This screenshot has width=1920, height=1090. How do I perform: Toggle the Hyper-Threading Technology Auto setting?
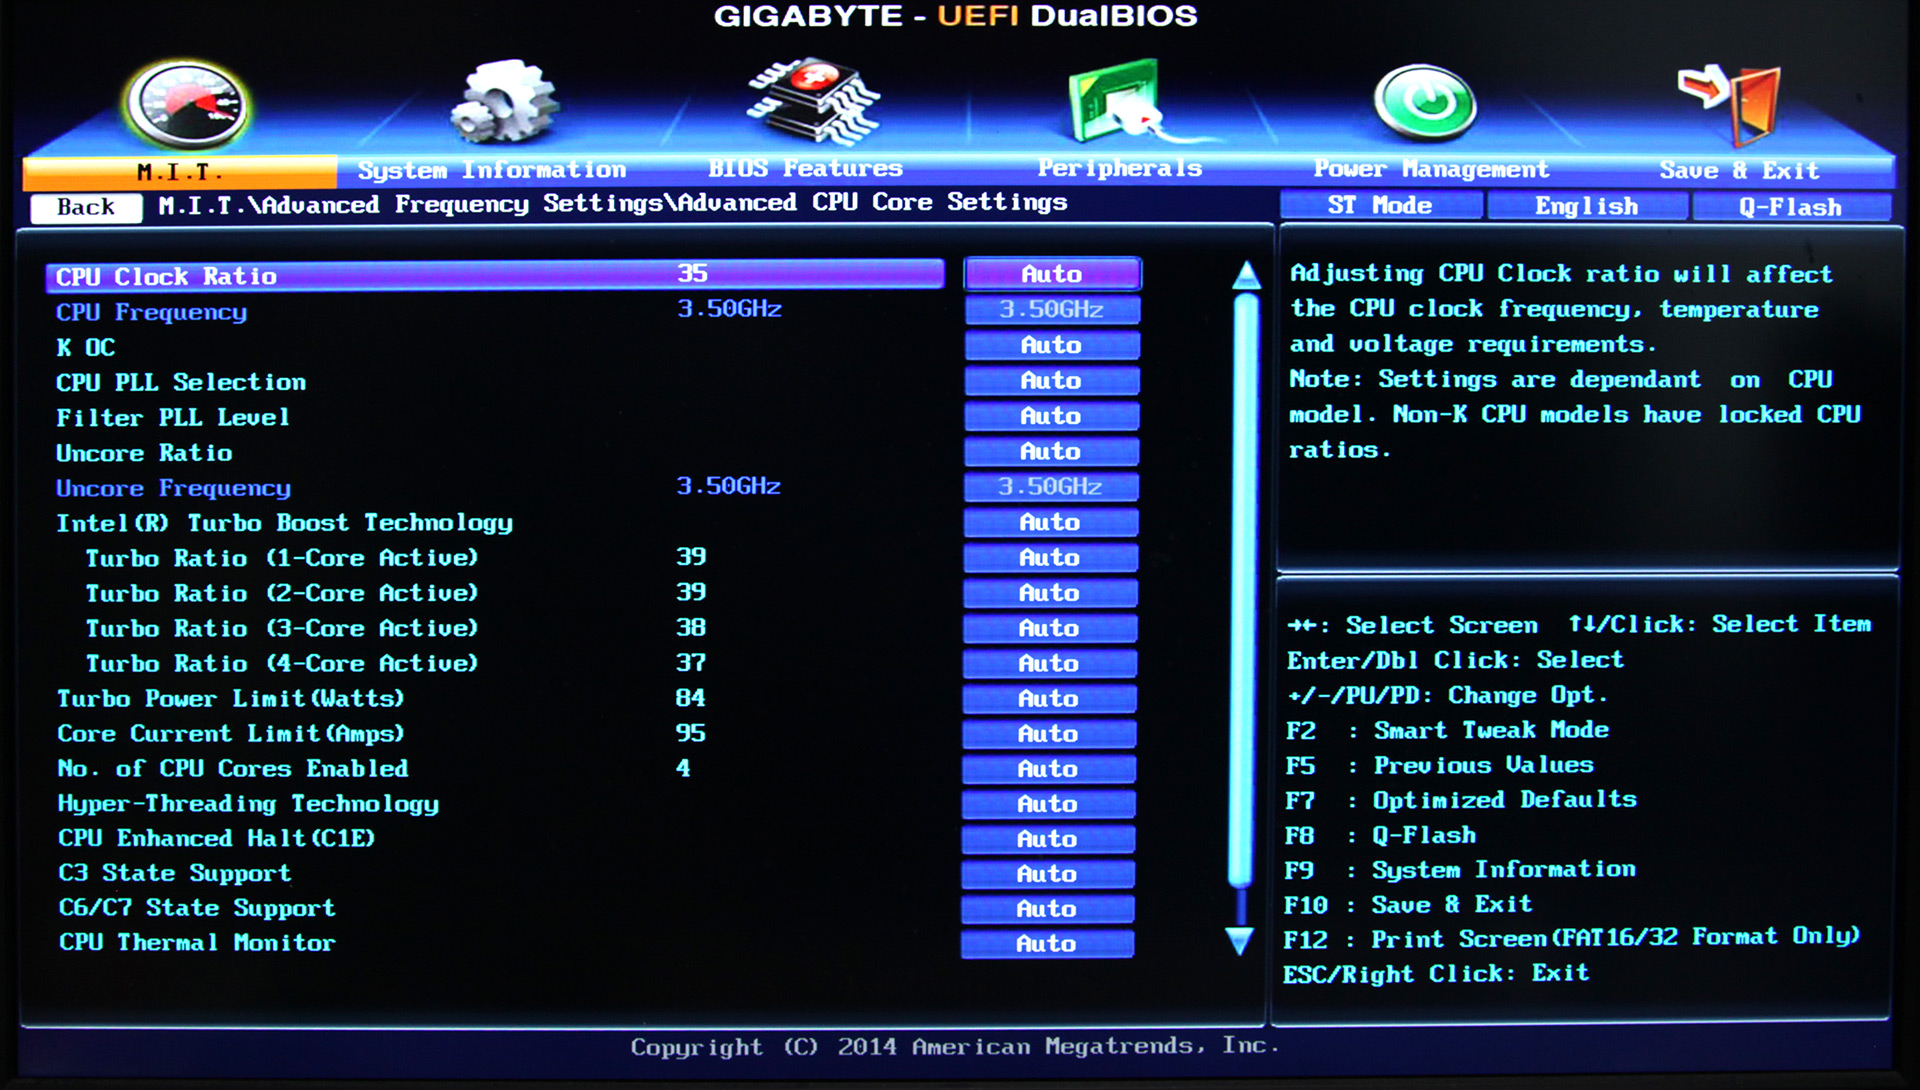1048,804
